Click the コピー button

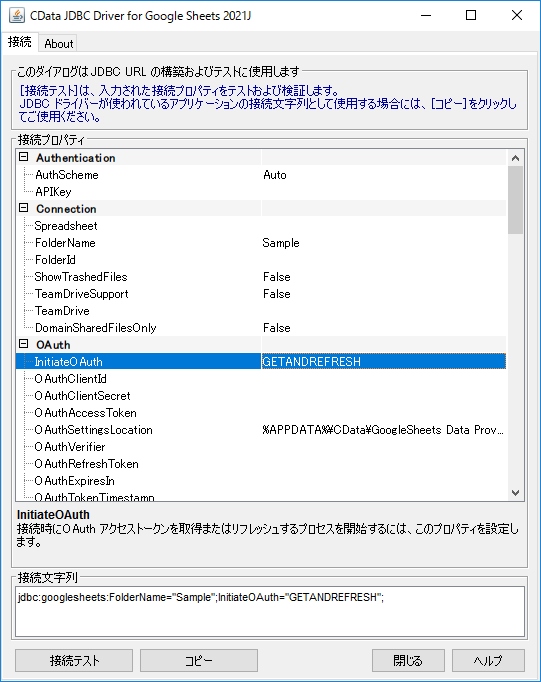point(199,660)
